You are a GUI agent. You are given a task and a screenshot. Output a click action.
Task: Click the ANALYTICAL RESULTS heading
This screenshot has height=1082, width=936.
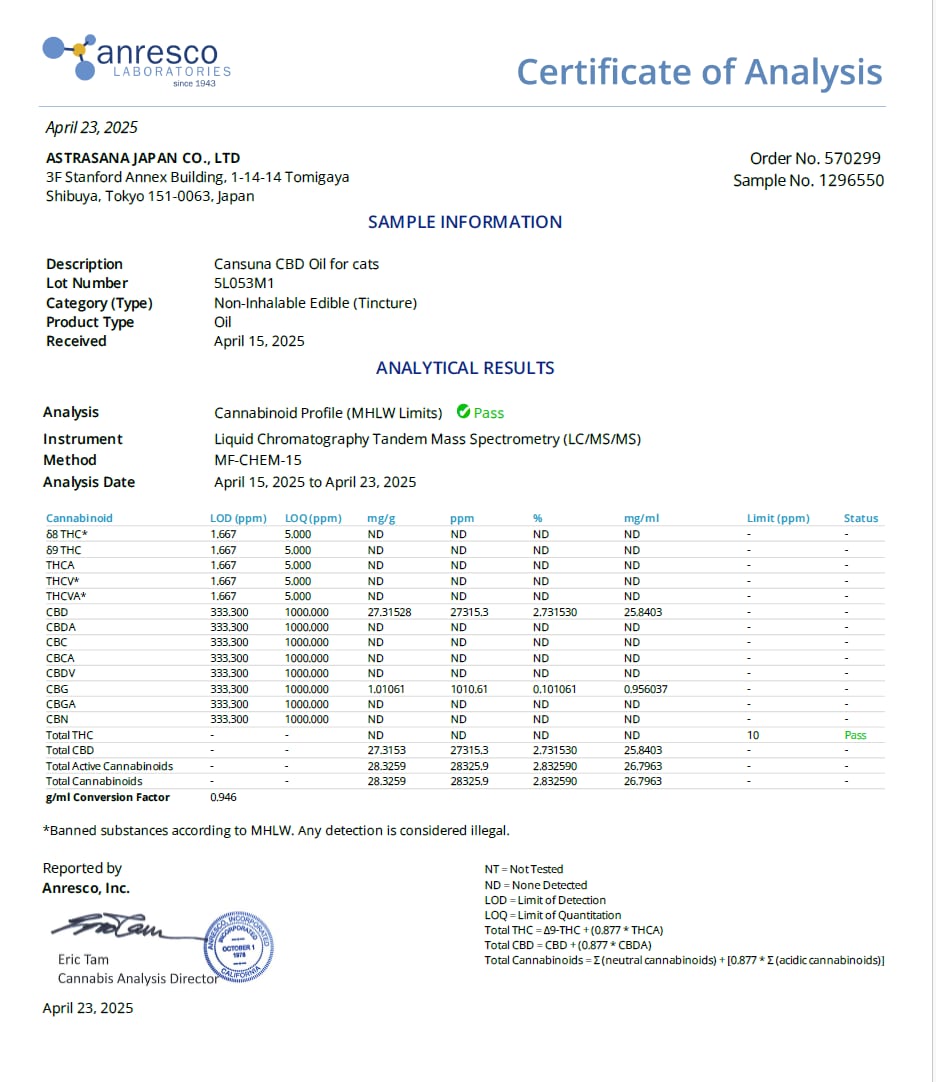[465, 368]
